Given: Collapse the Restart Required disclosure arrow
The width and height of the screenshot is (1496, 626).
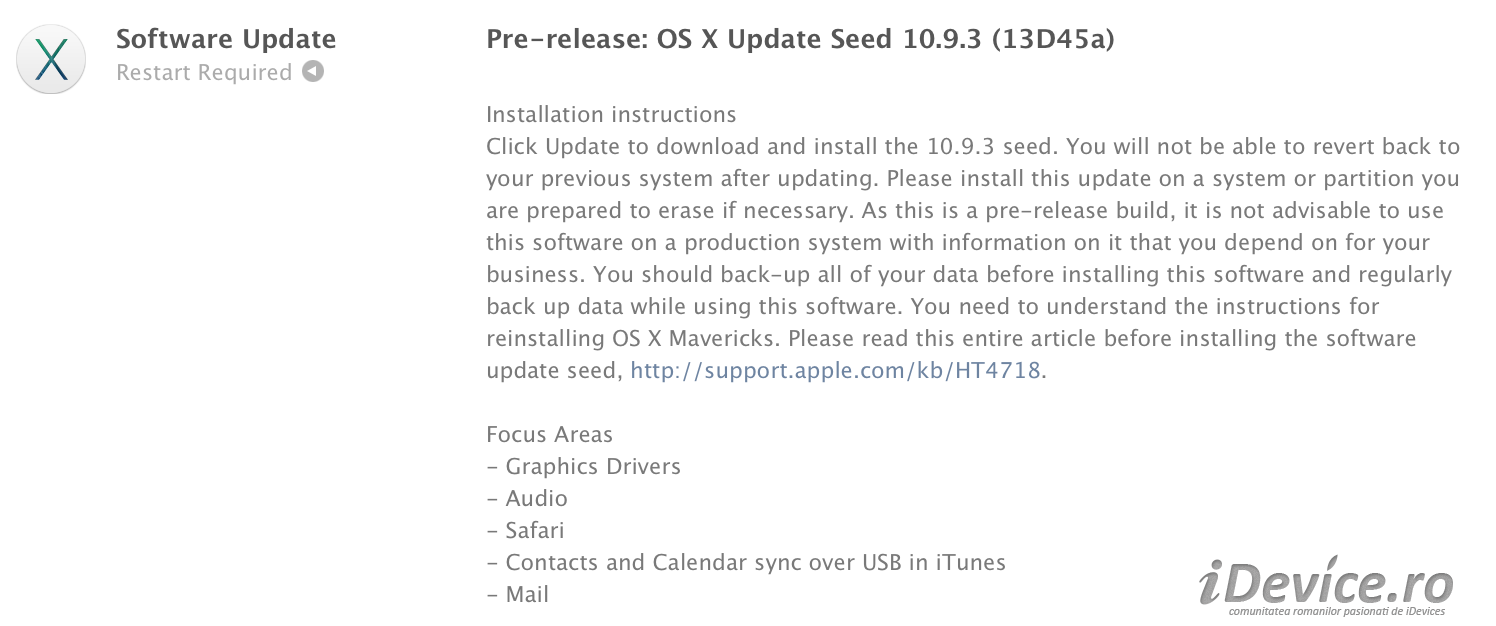Looking at the screenshot, I should [313, 72].
